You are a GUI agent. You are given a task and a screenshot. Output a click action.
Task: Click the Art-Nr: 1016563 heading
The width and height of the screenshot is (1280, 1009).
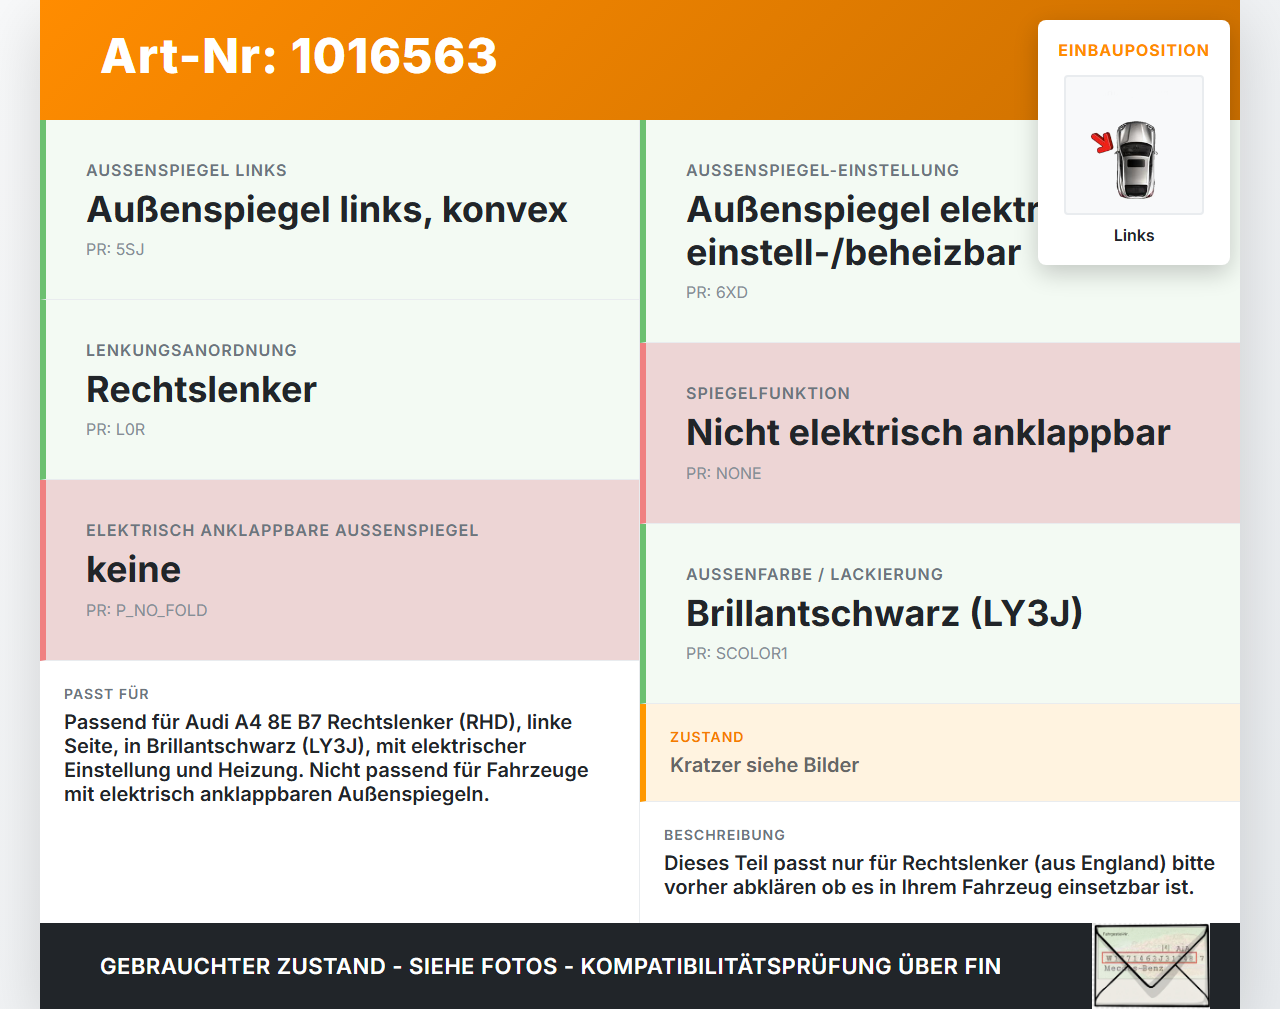[298, 58]
